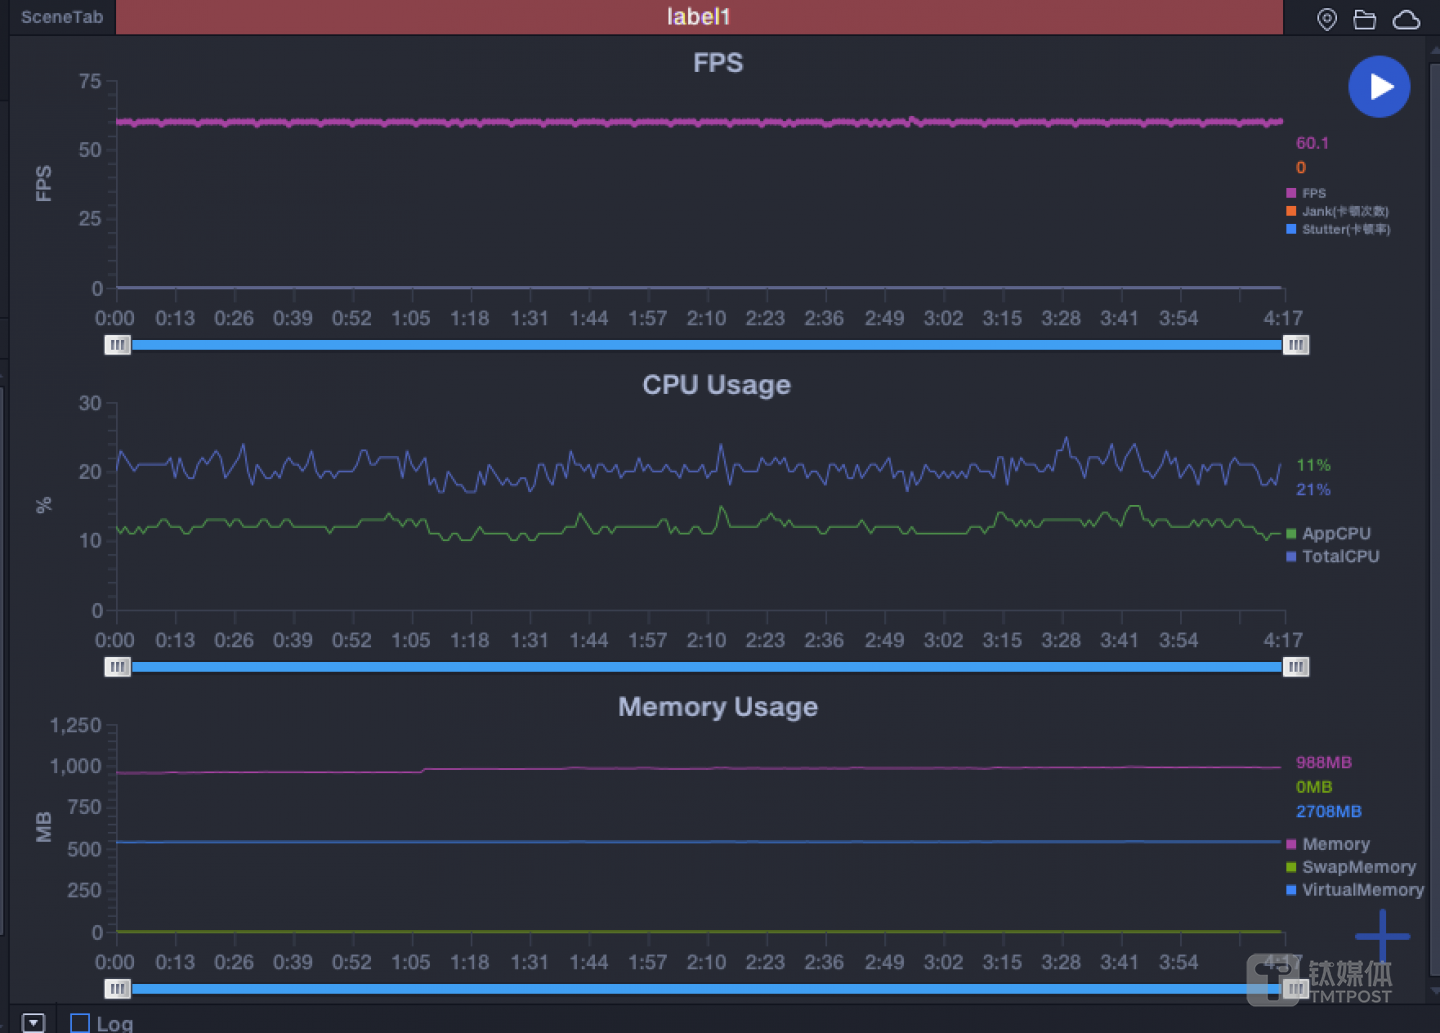Screen dimensions: 1440x1033
Task: Click the location pin icon
Action: pyautogui.click(x=1327, y=19)
